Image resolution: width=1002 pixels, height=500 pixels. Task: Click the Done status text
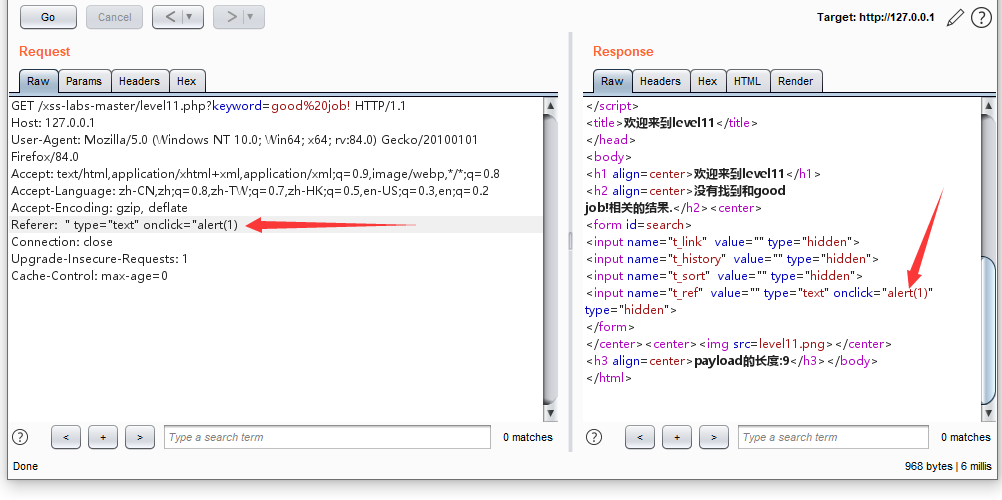[x=26, y=466]
